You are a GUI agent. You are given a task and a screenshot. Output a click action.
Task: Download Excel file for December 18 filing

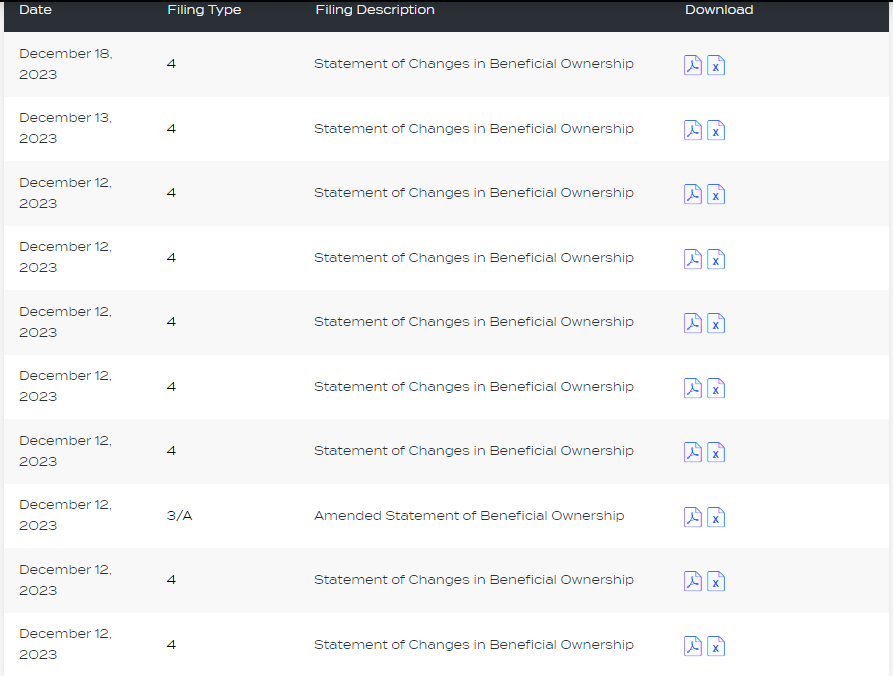tap(716, 66)
